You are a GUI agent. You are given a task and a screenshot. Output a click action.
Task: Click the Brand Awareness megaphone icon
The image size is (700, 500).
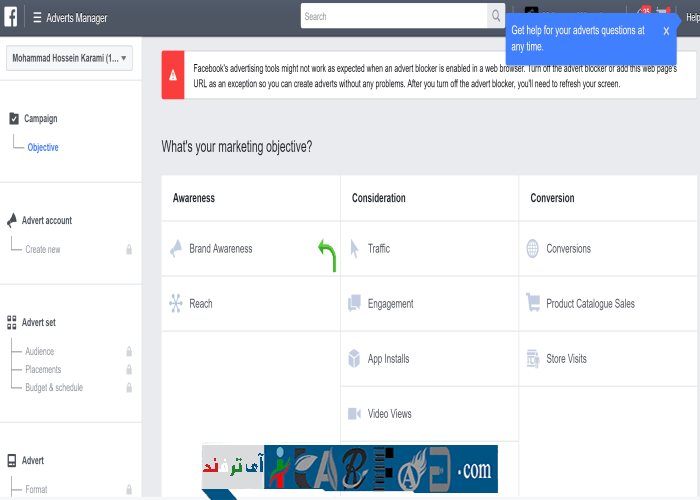[176, 248]
